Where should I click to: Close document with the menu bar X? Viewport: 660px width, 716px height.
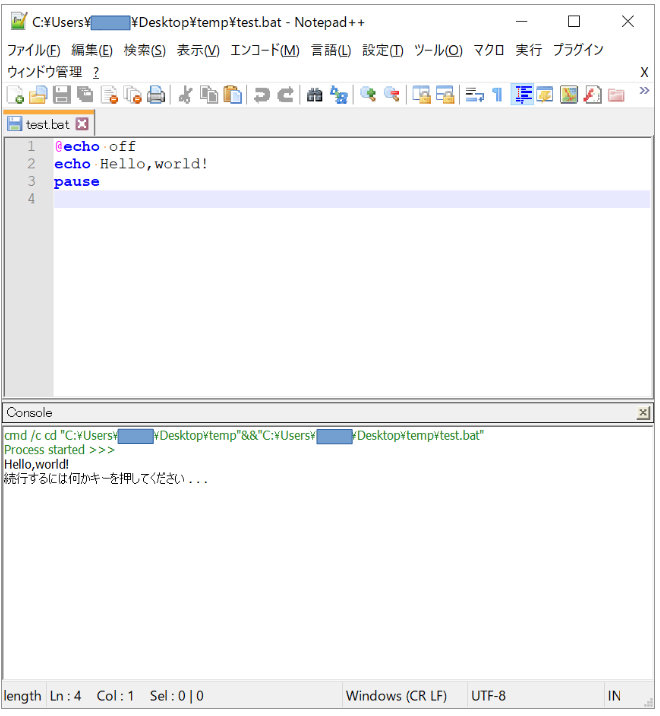click(x=644, y=72)
